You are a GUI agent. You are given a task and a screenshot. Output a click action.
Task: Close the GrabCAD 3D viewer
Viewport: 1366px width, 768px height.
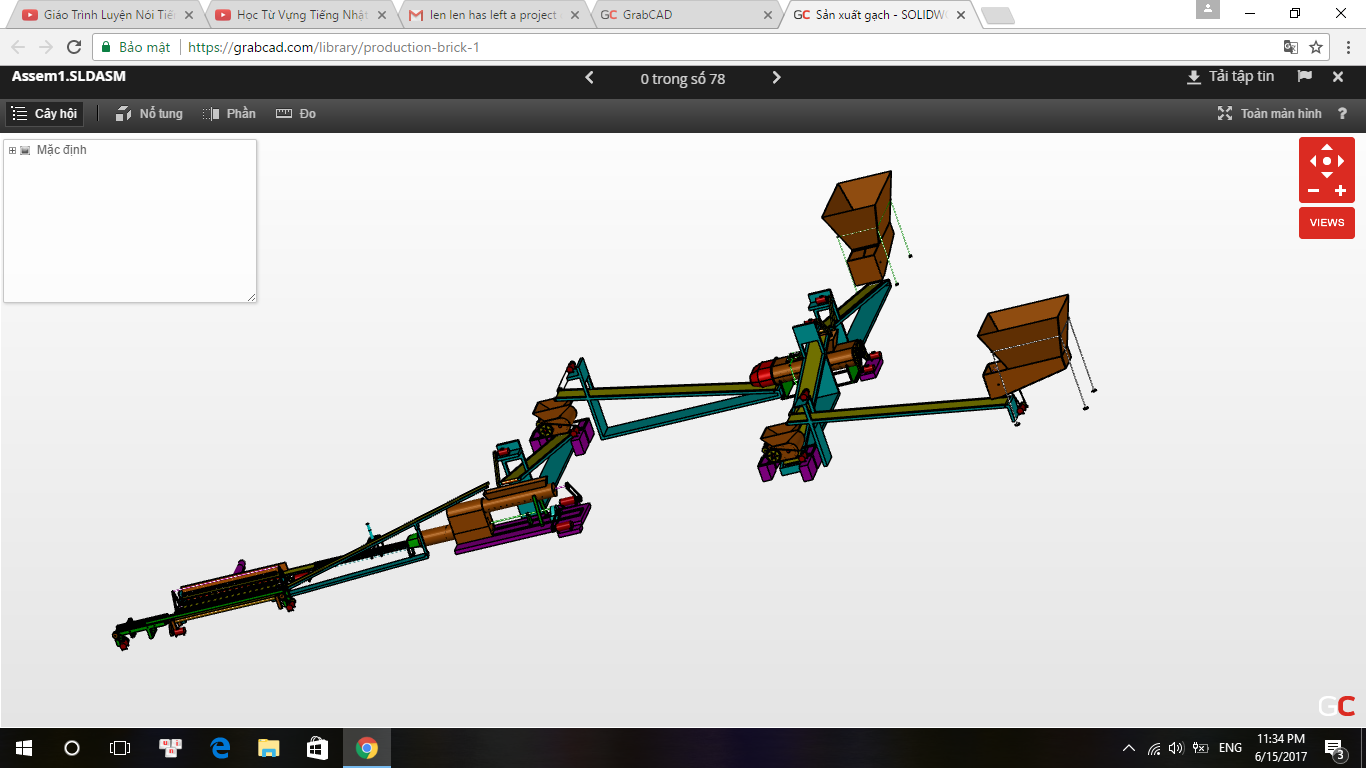[x=1338, y=77]
